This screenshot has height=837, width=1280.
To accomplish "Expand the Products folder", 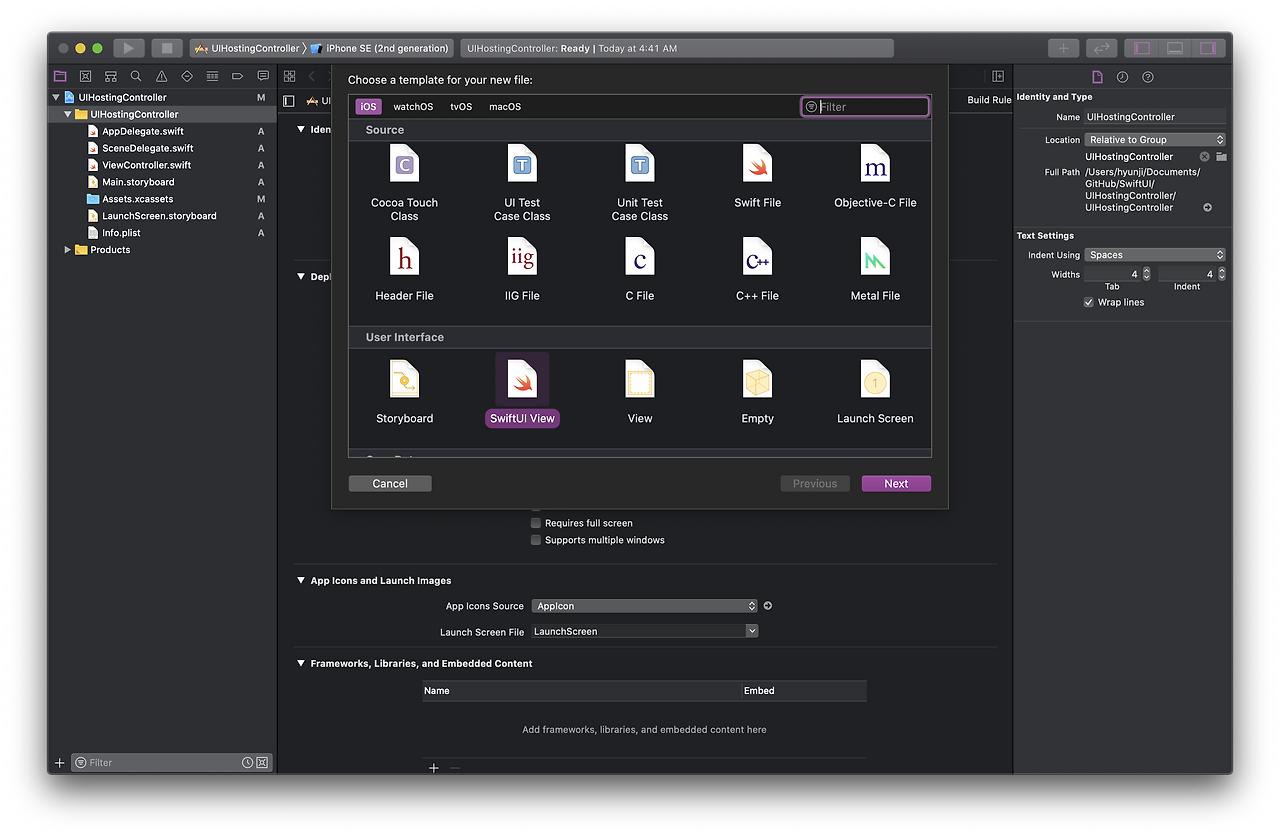I will (x=68, y=250).
